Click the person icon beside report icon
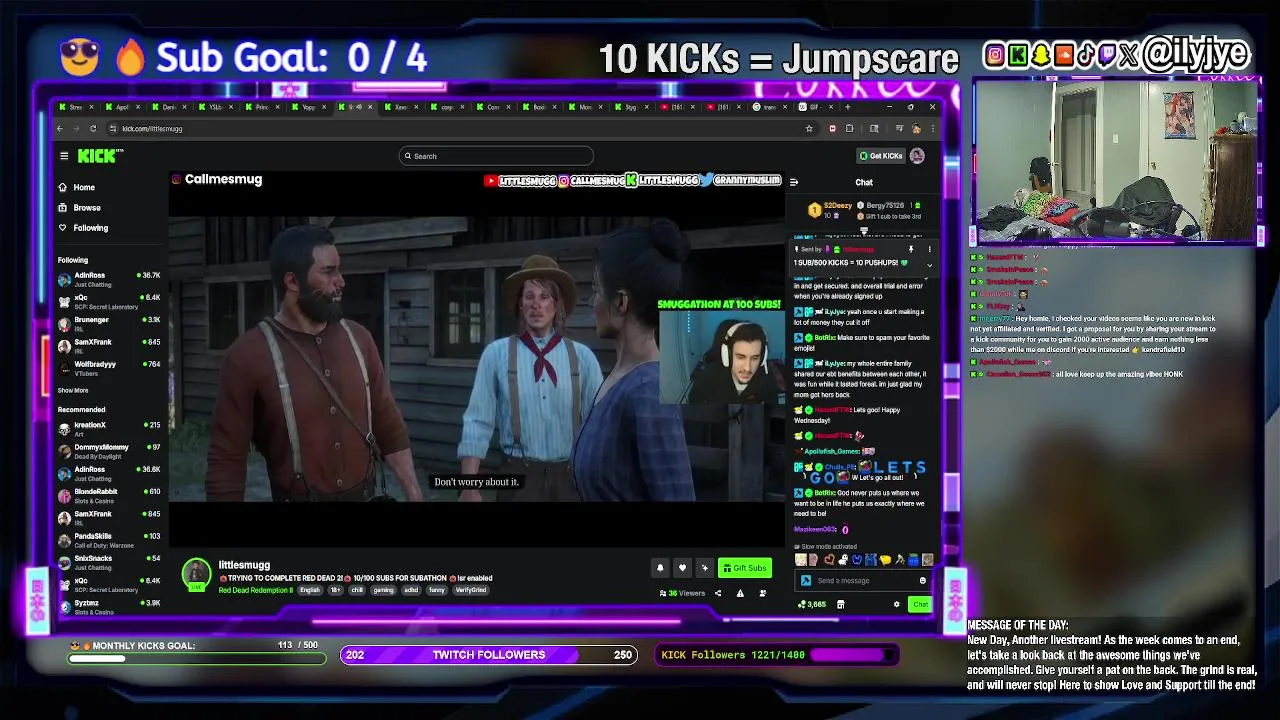The height and width of the screenshot is (720, 1280). [x=762, y=593]
